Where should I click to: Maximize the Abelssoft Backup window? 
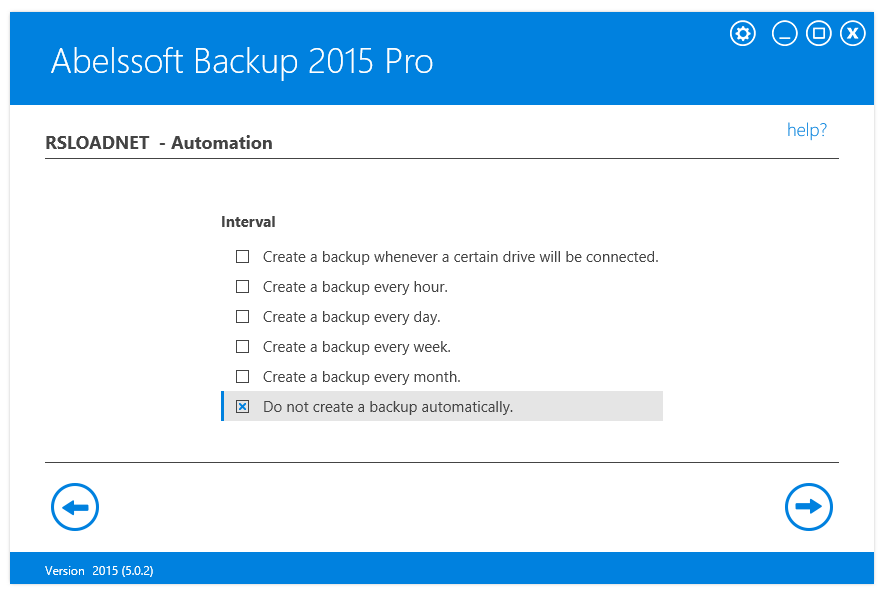pyautogui.click(x=819, y=34)
